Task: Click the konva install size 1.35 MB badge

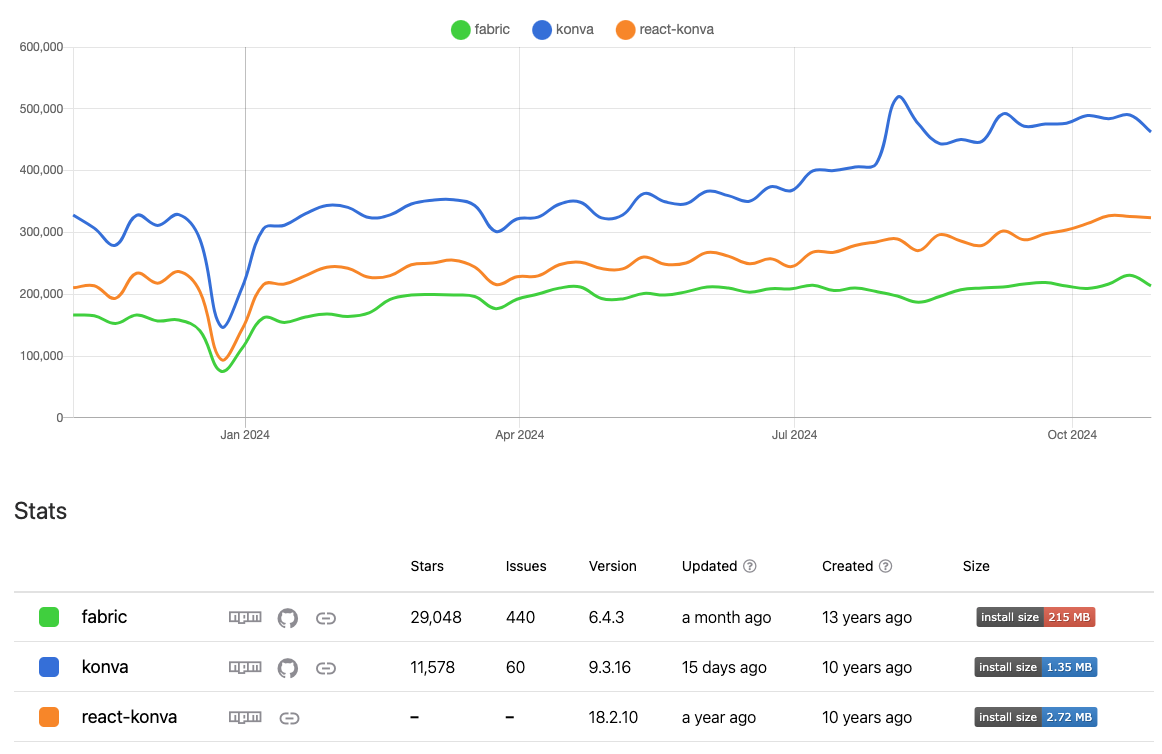Action: pyautogui.click(x=1035, y=667)
